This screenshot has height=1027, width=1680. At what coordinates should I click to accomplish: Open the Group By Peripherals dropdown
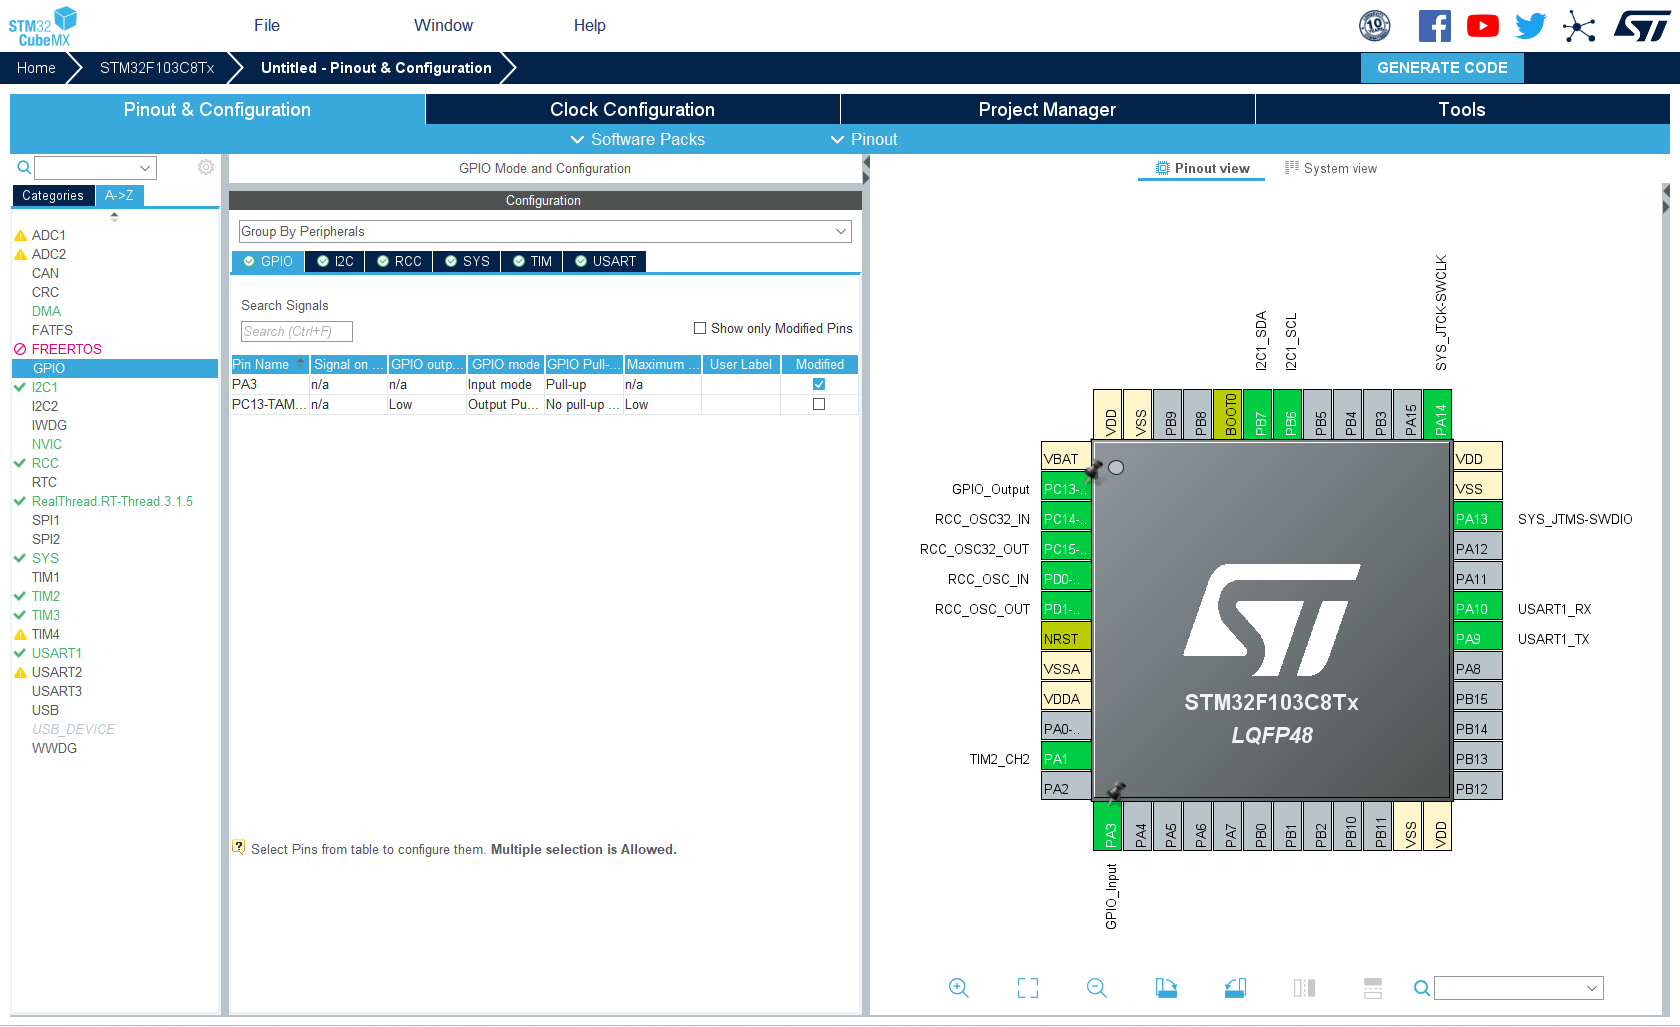[x=545, y=231]
